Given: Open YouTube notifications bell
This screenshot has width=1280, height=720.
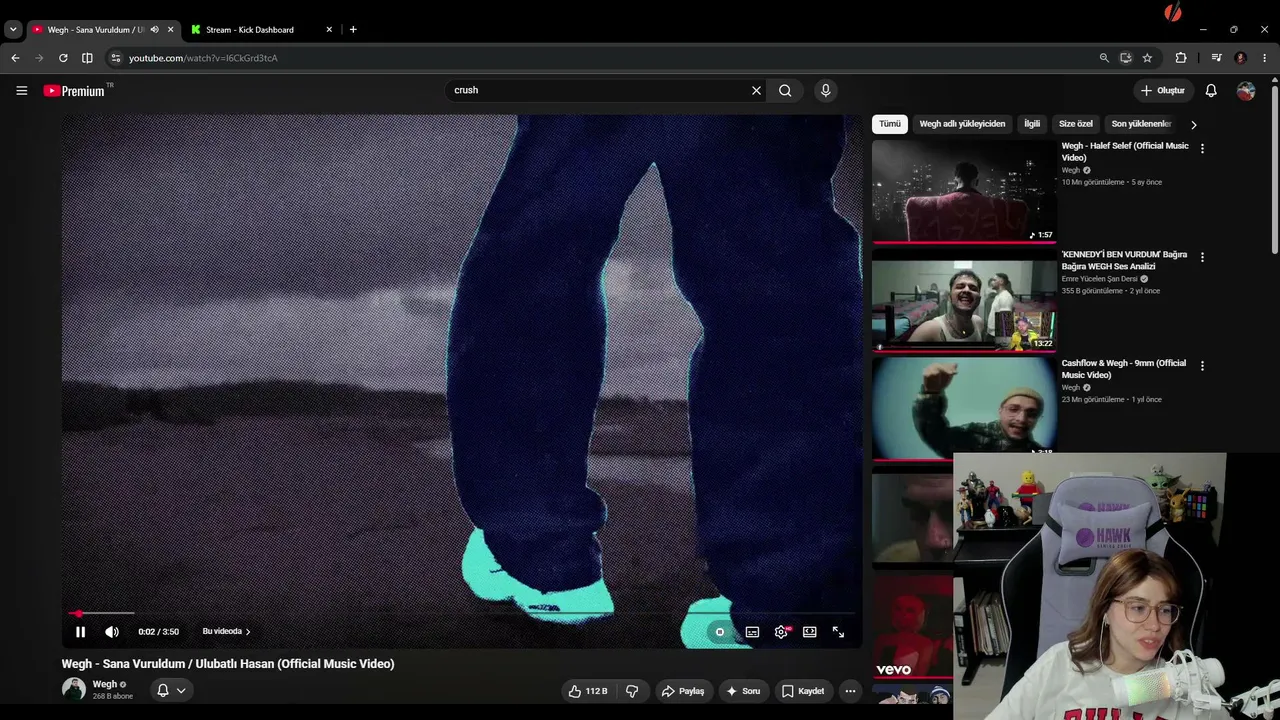Looking at the screenshot, I should click(1211, 90).
